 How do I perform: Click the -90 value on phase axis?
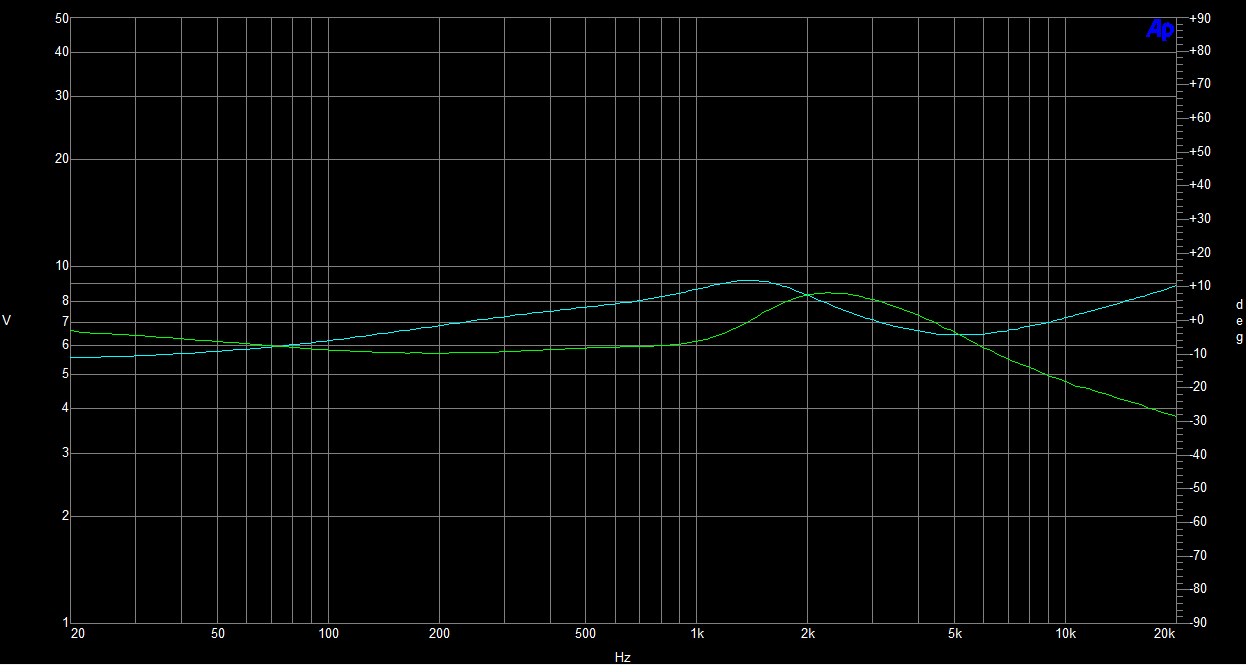(1196, 622)
